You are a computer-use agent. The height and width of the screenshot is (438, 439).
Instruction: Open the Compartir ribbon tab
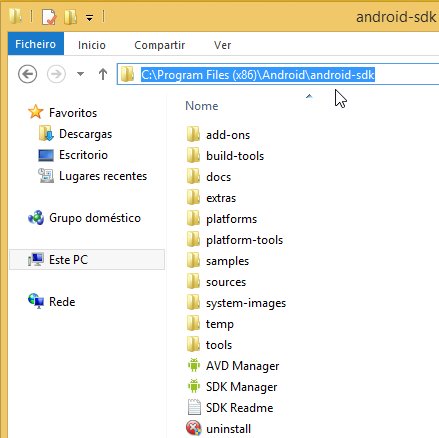point(159,45)
